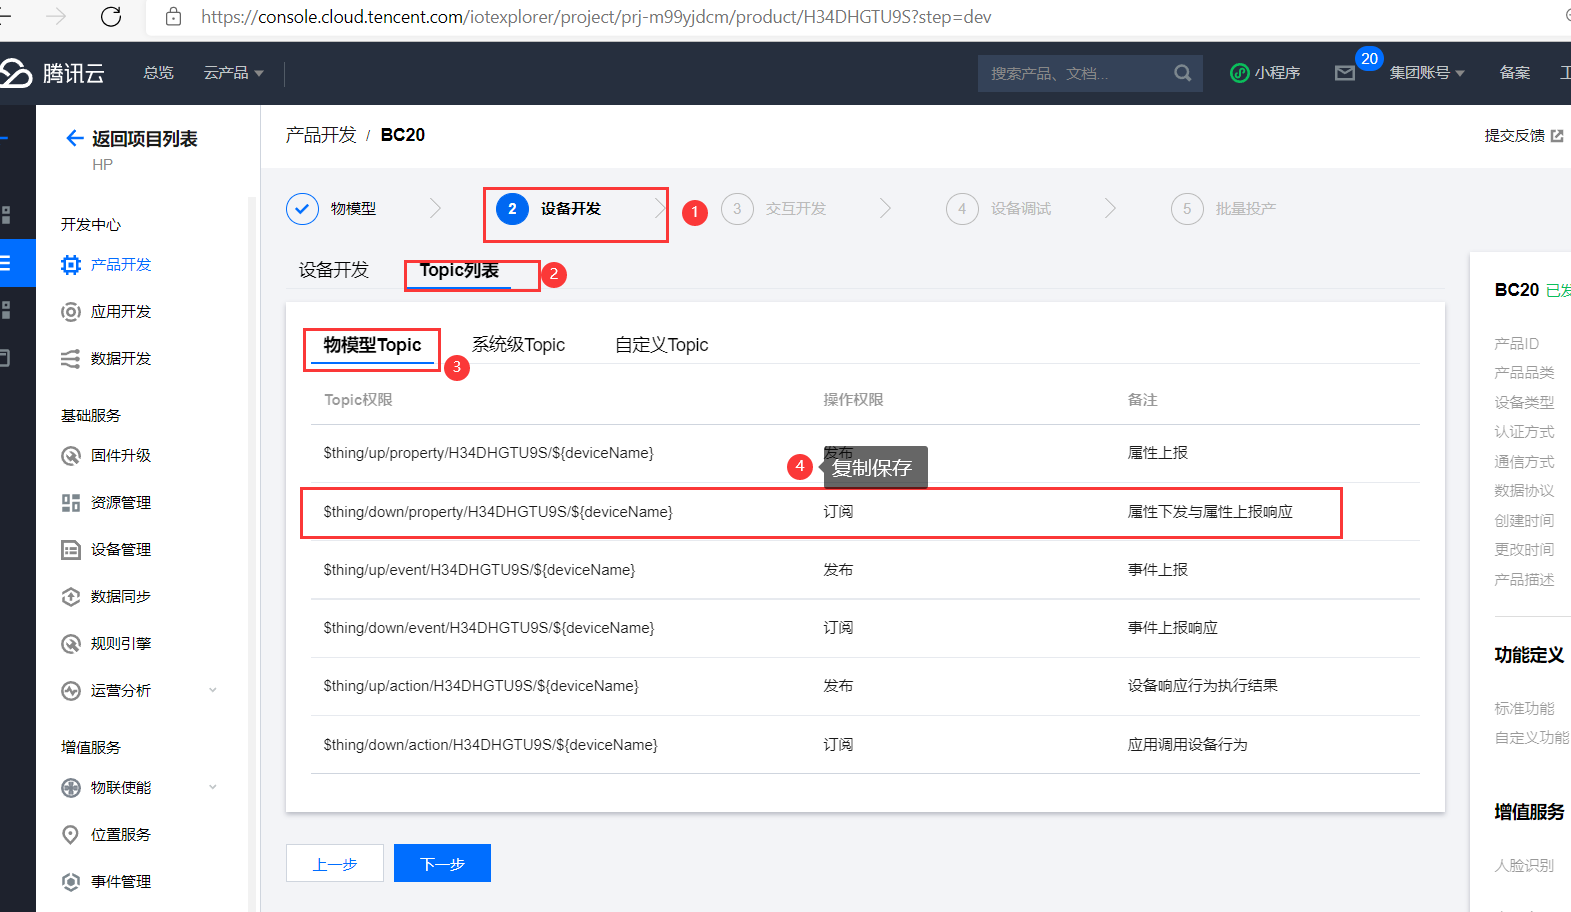Click the 设备管理 sidebar label
1571x912 pixels.
(x=121, y=550)
